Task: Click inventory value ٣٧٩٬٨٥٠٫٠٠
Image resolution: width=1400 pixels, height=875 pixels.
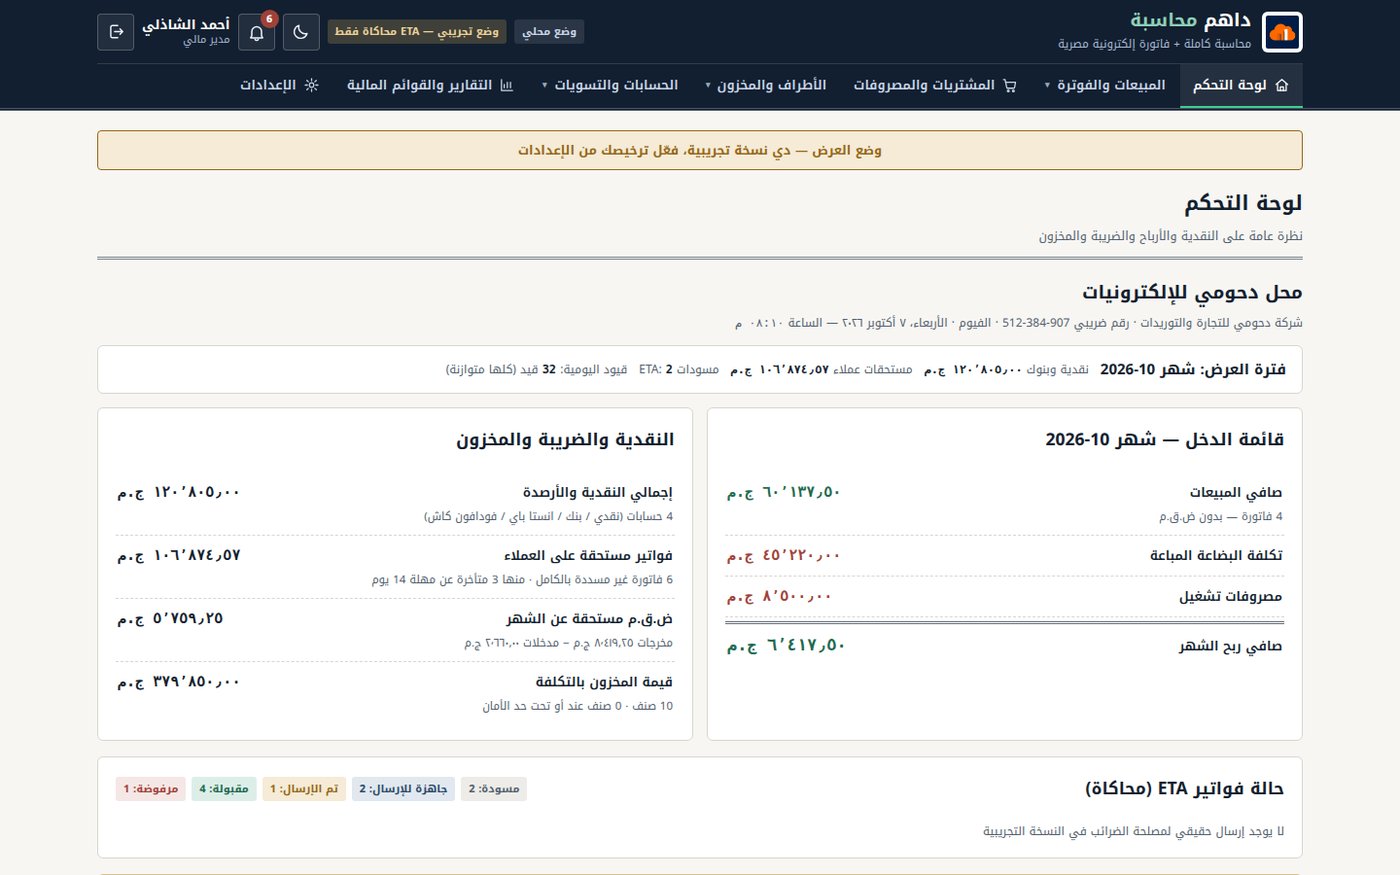Action: 179,682
